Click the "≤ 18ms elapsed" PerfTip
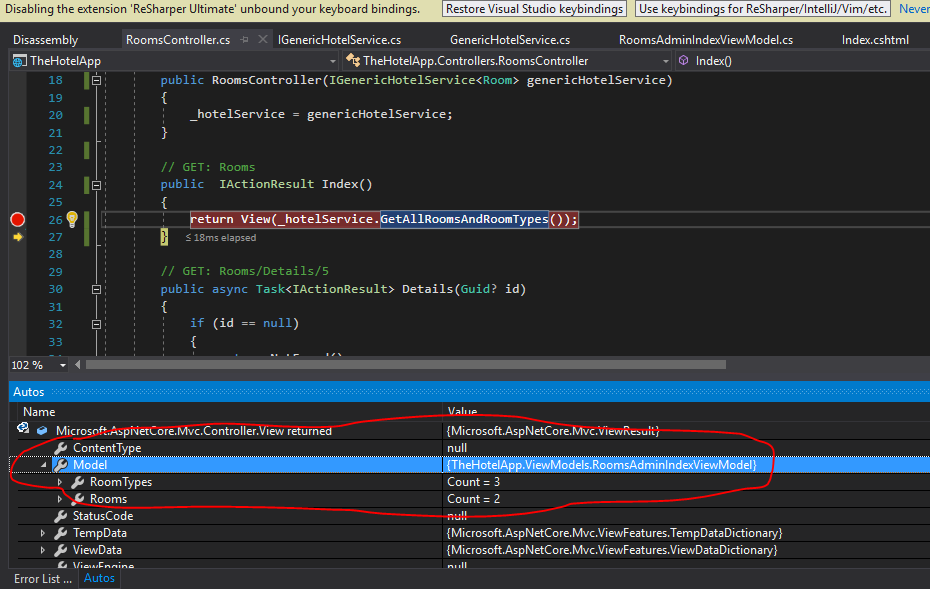Screen dimensions: 930x589 221,238
